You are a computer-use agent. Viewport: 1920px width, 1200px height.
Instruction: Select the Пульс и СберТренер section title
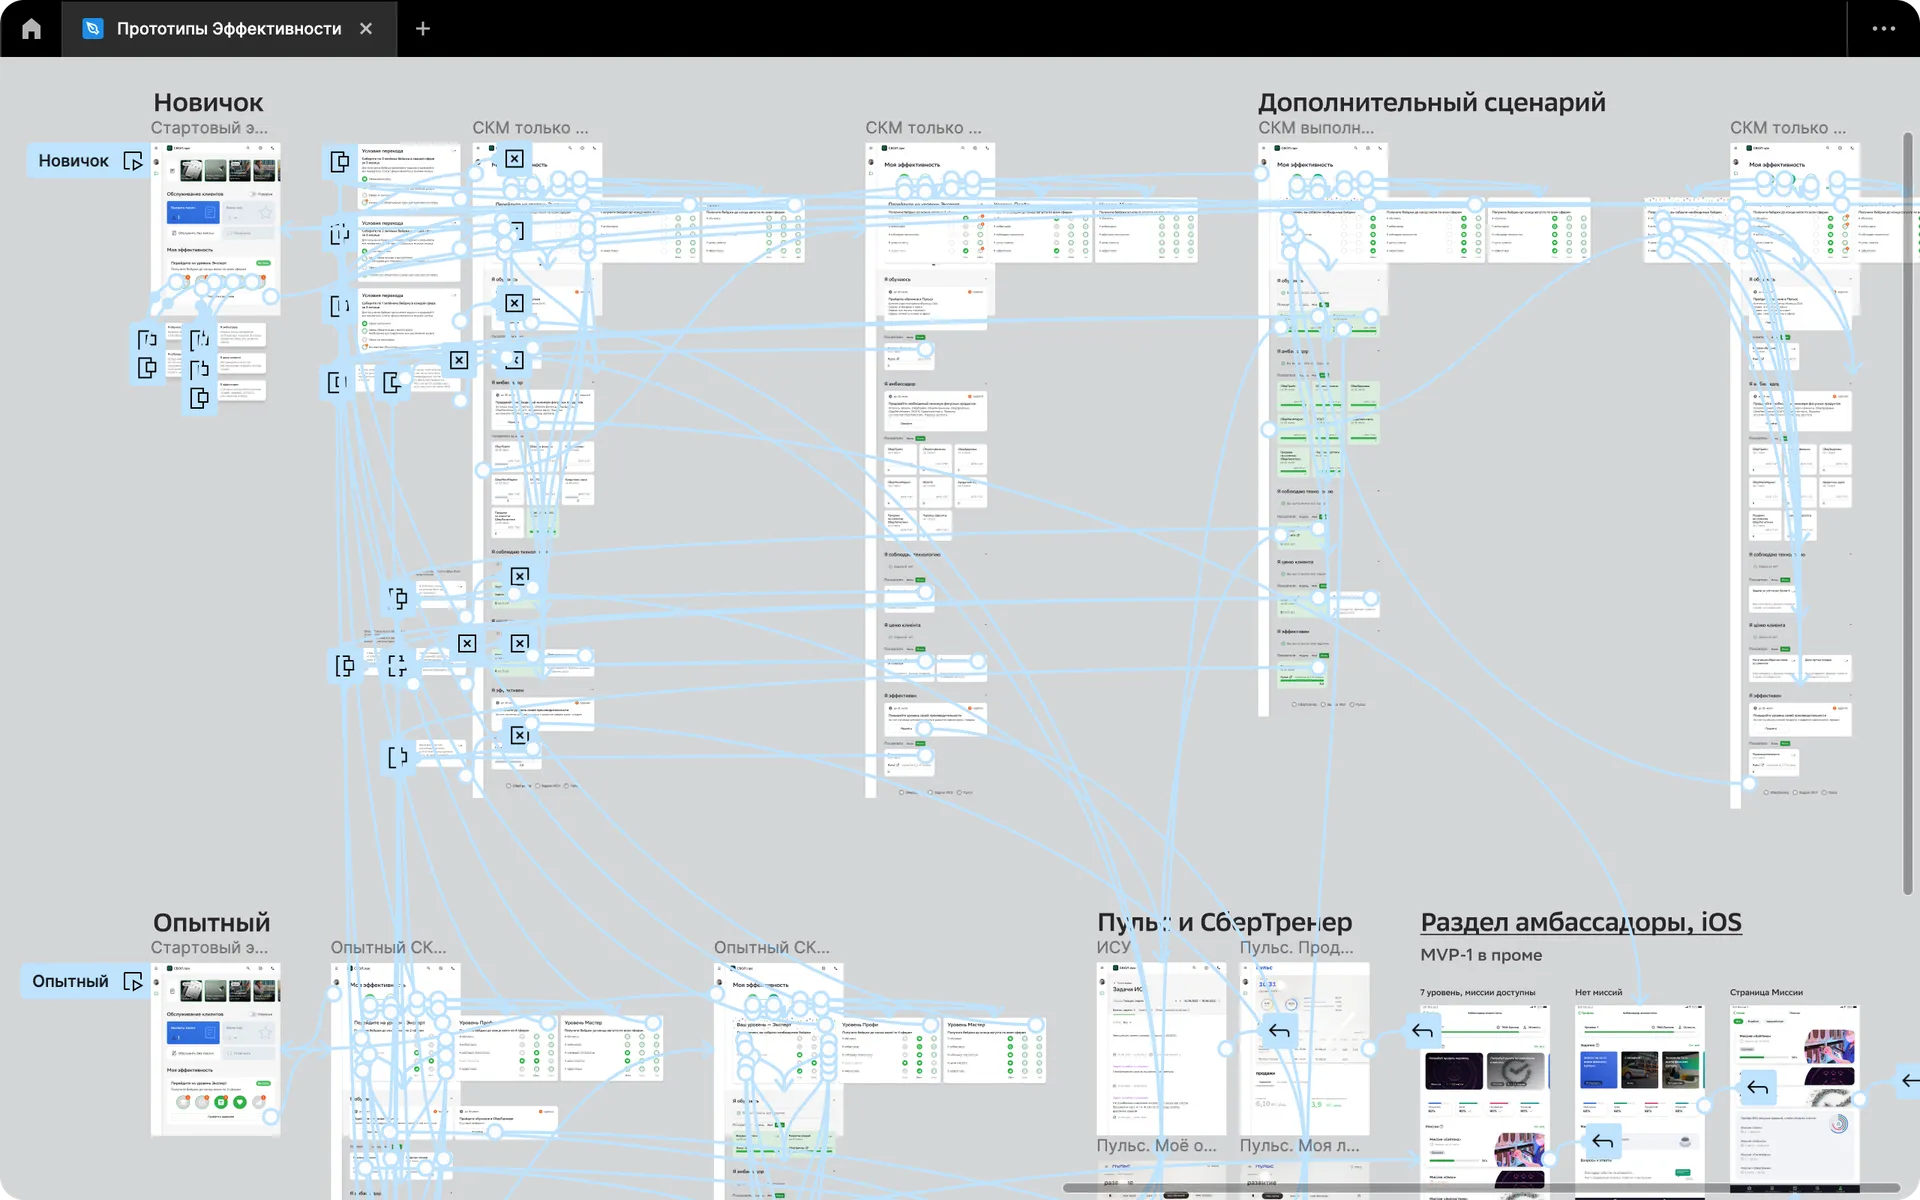click(1224, 922)
